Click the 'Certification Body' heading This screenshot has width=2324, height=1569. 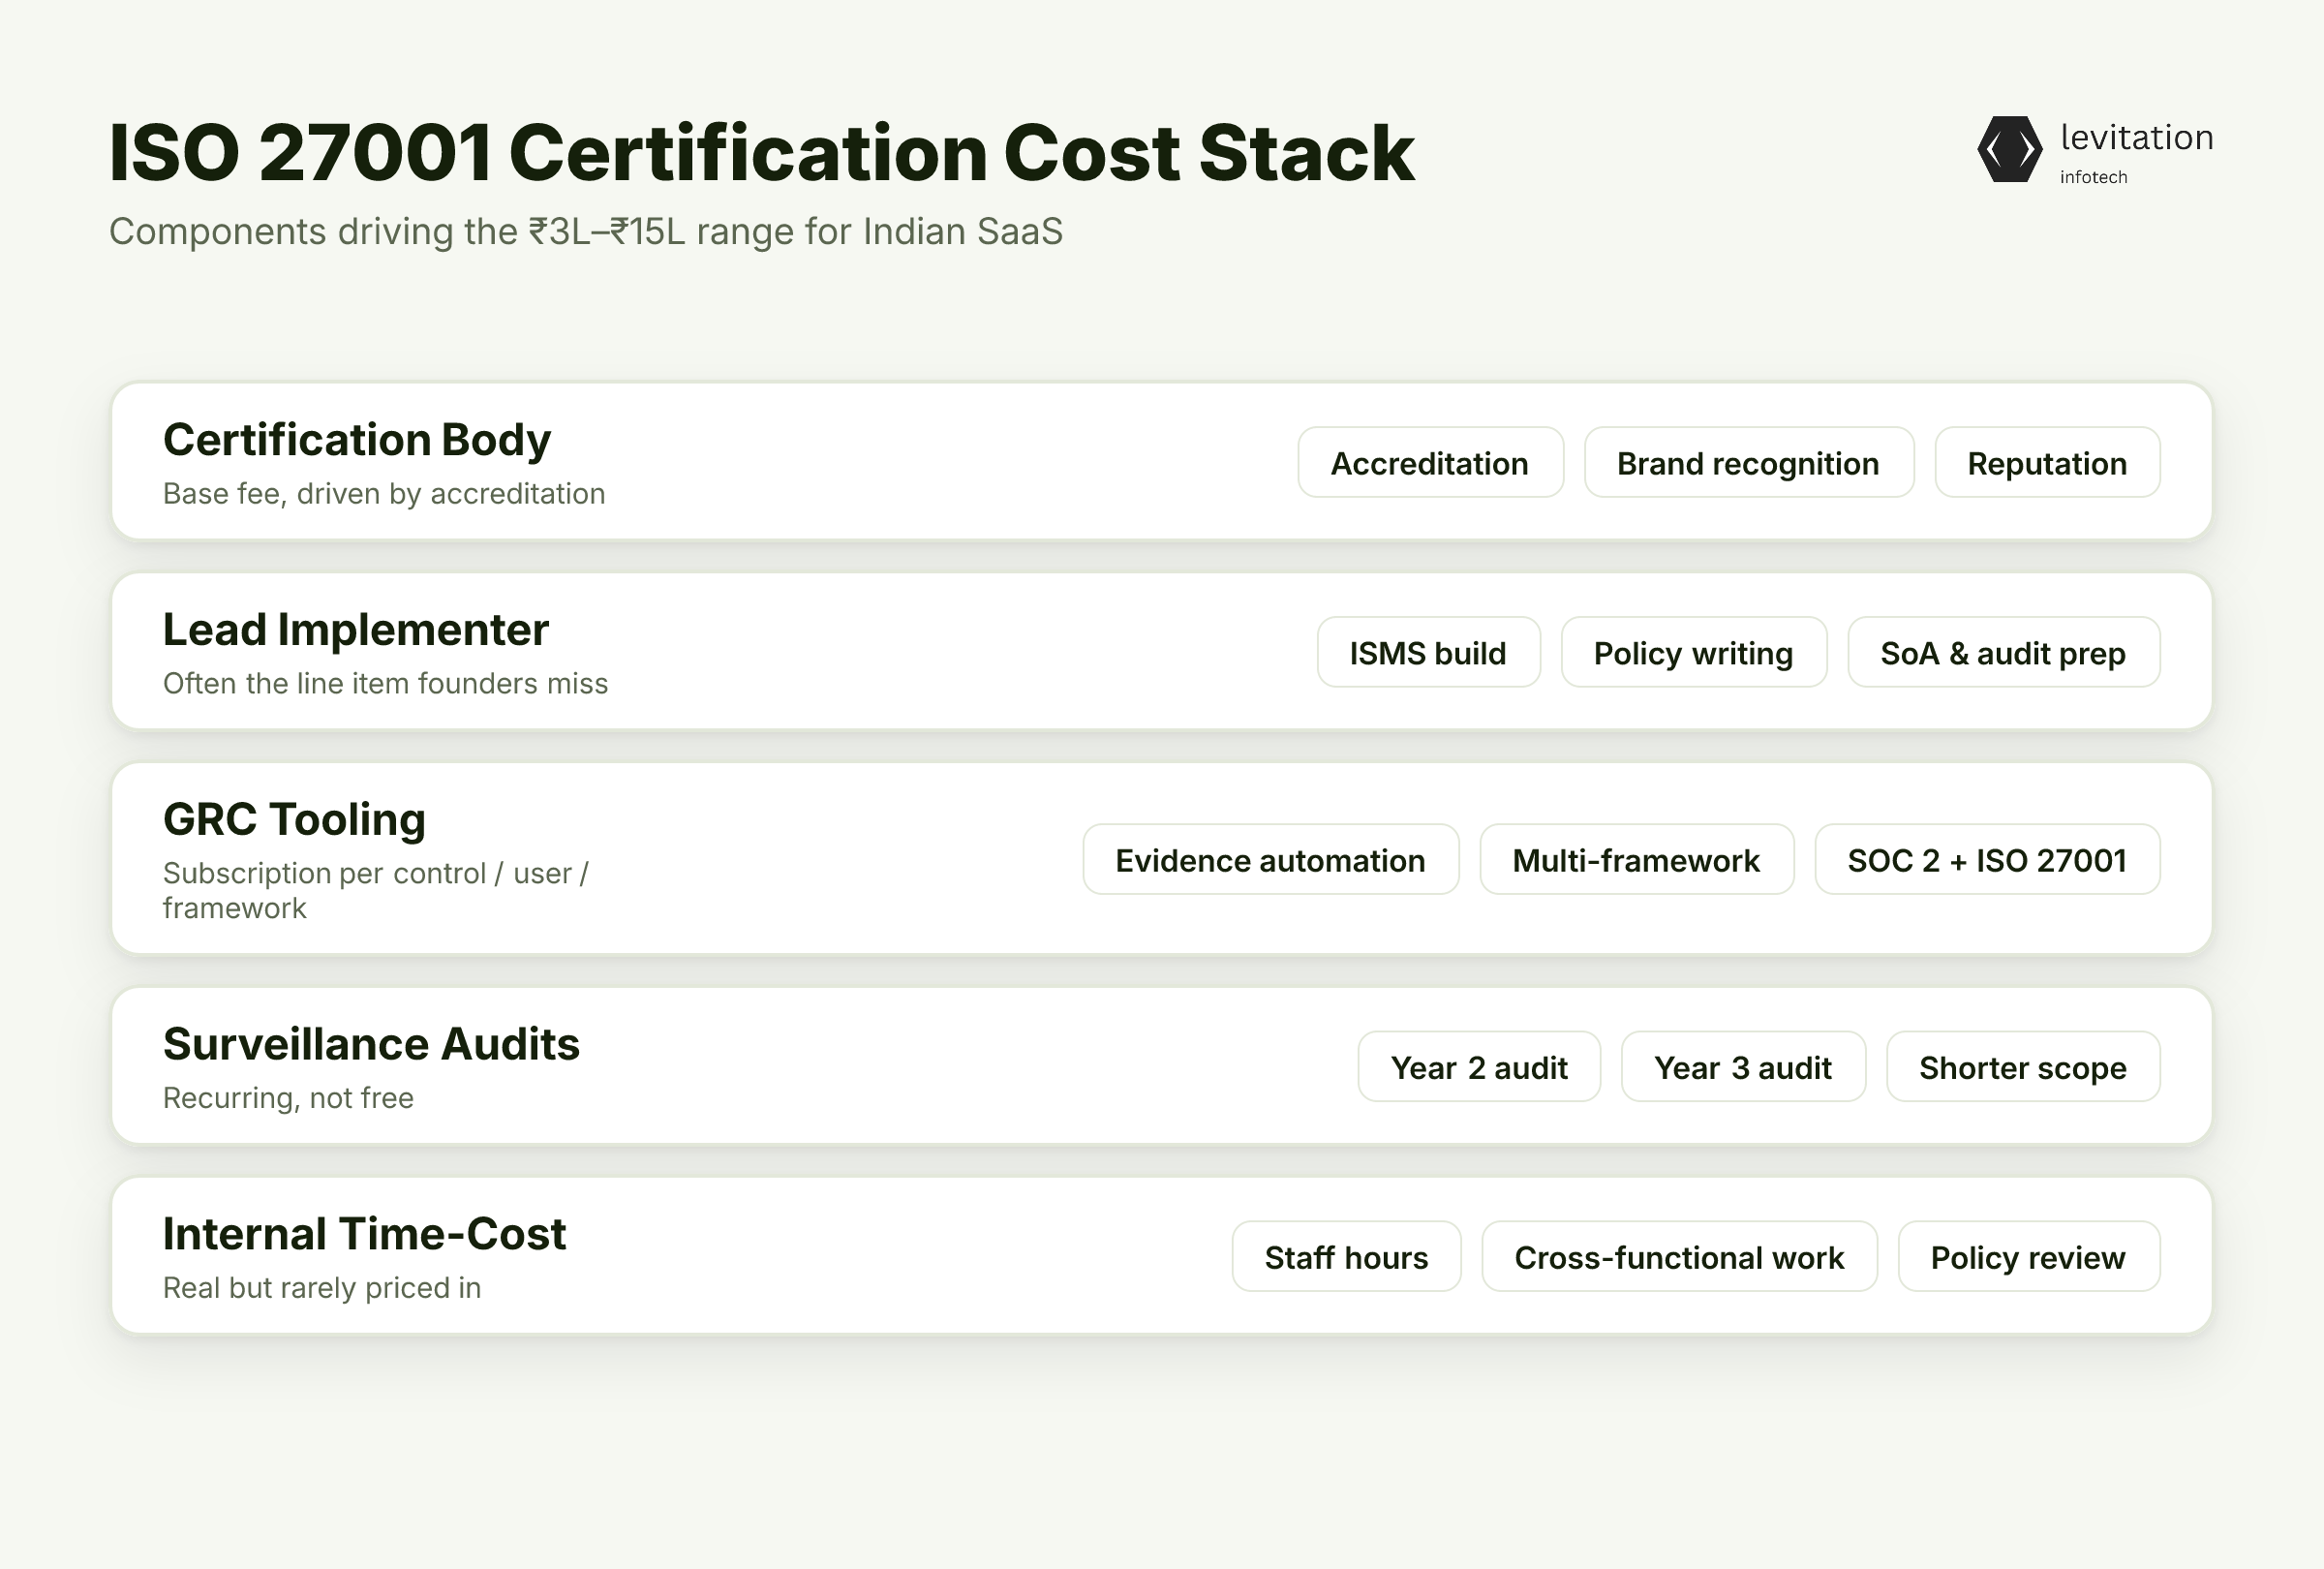click(357, 439)
